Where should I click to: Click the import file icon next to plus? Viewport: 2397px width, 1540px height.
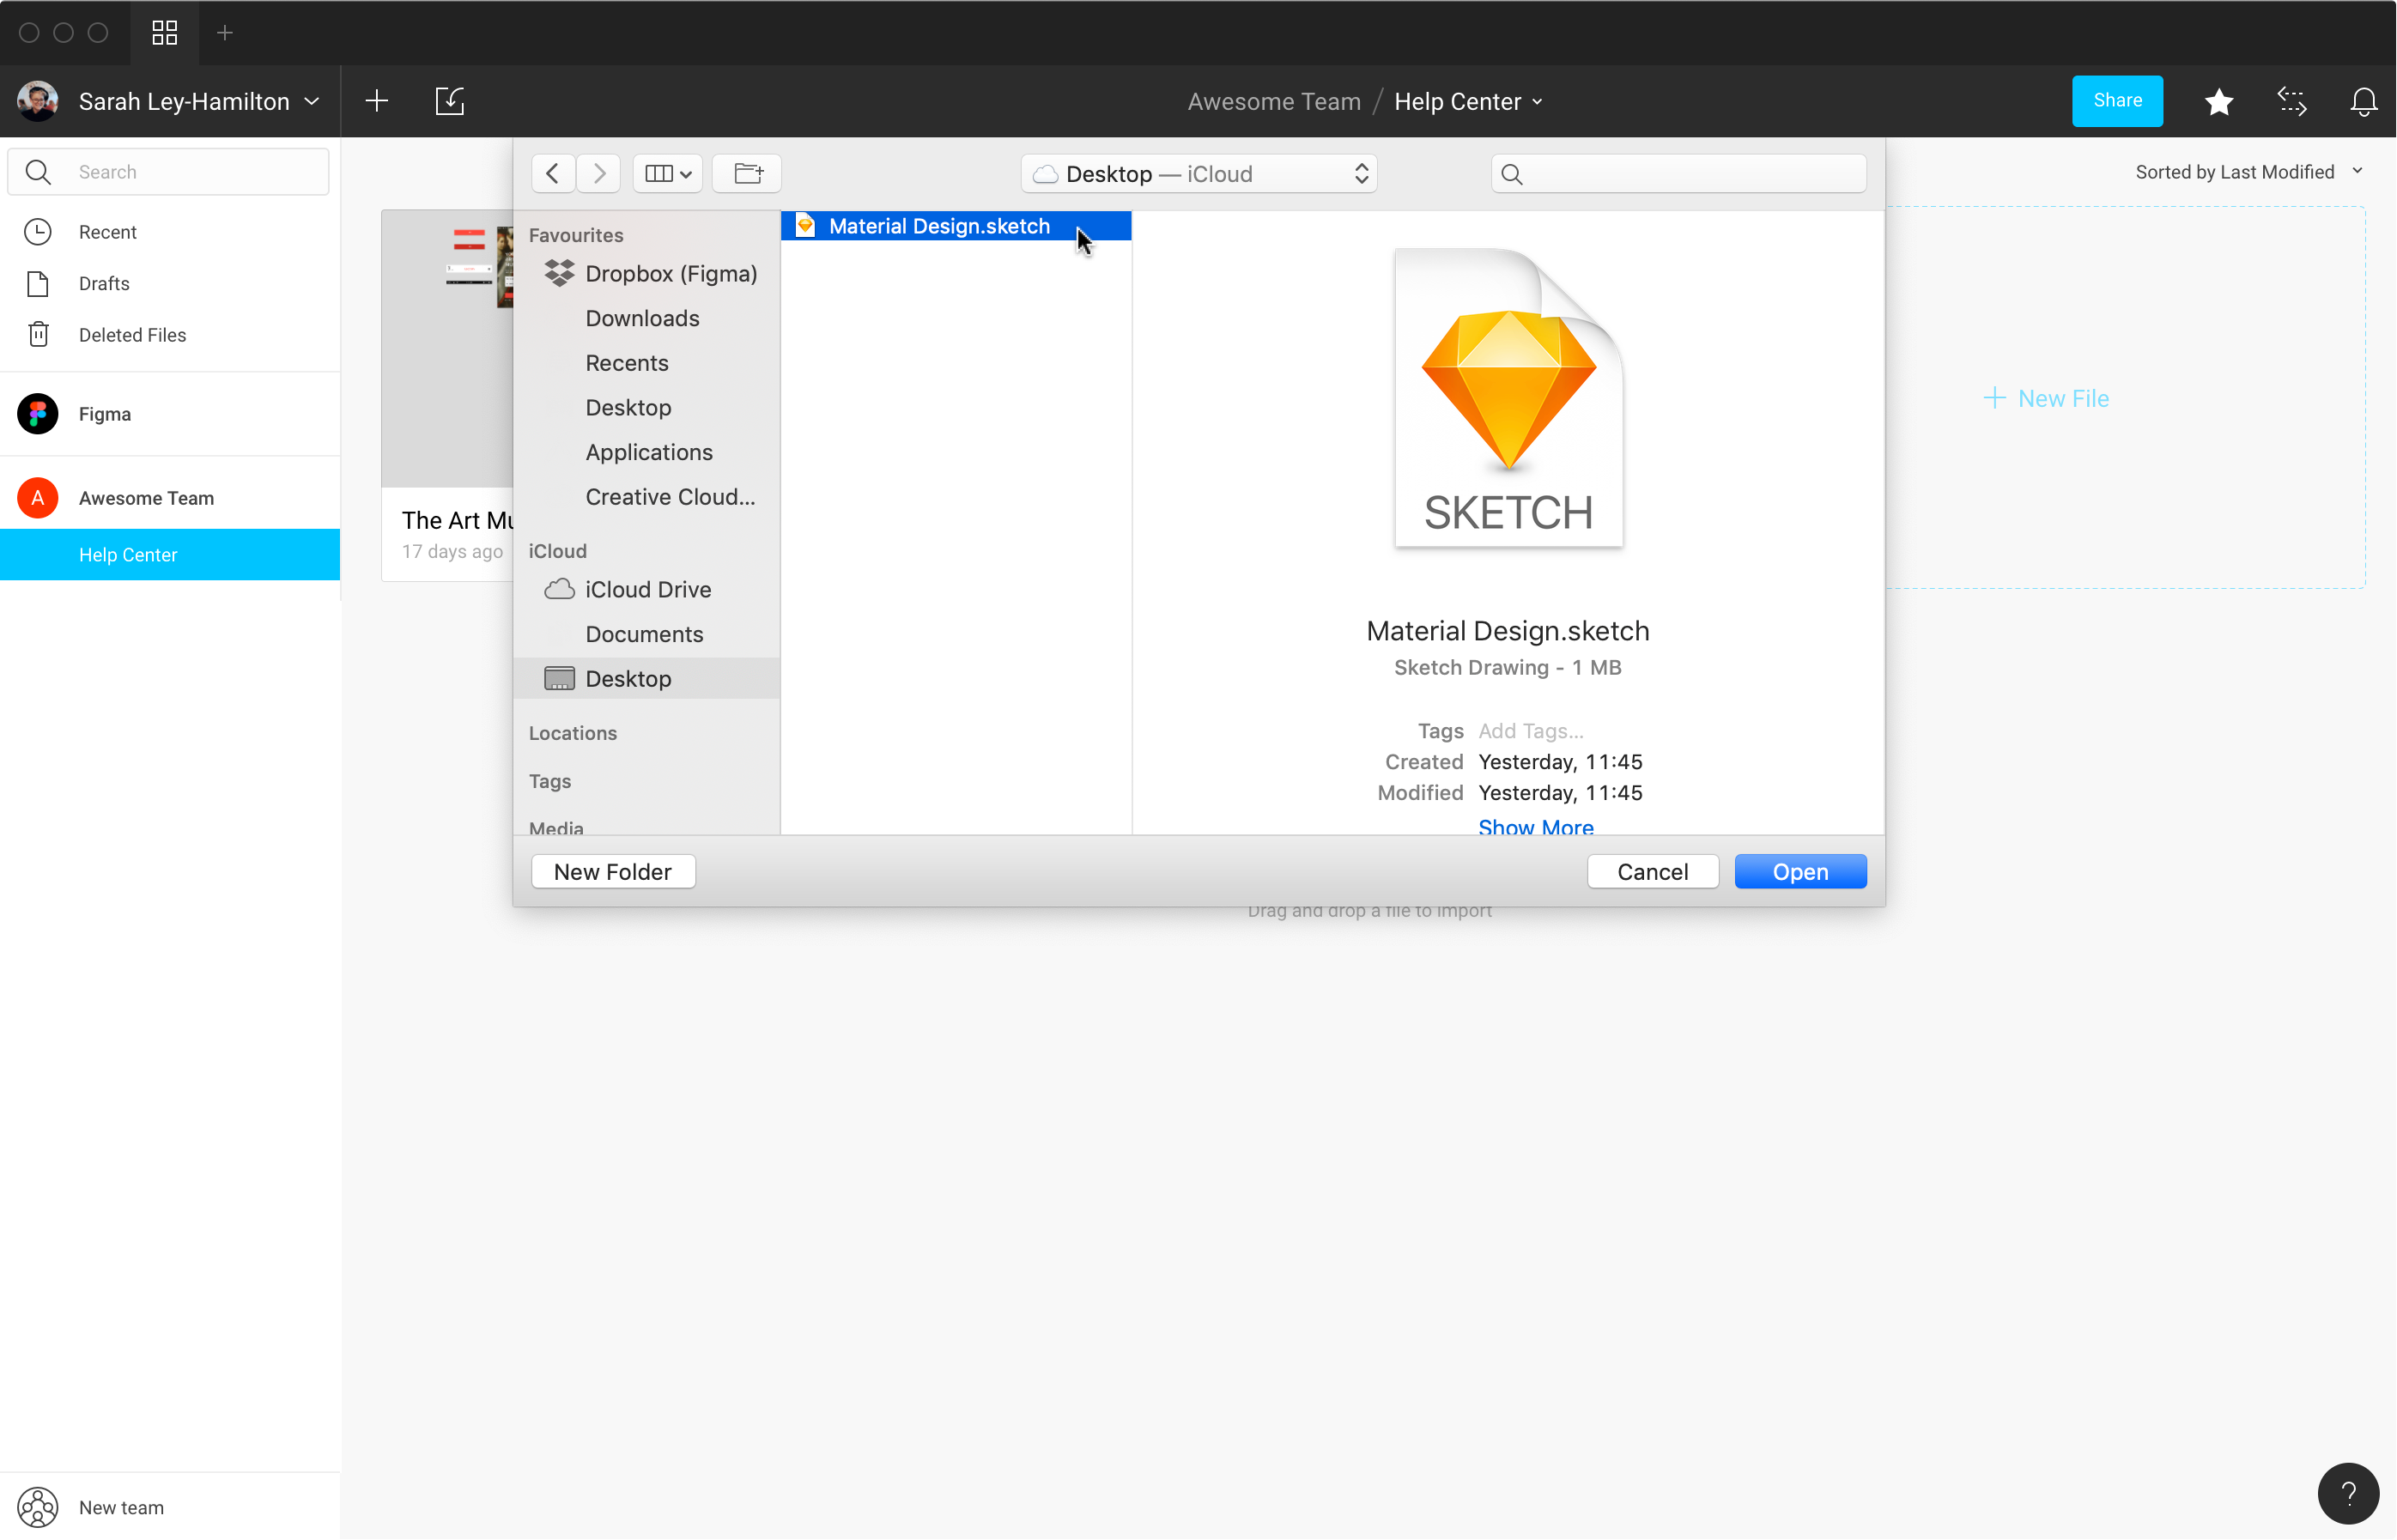[449, 100]
